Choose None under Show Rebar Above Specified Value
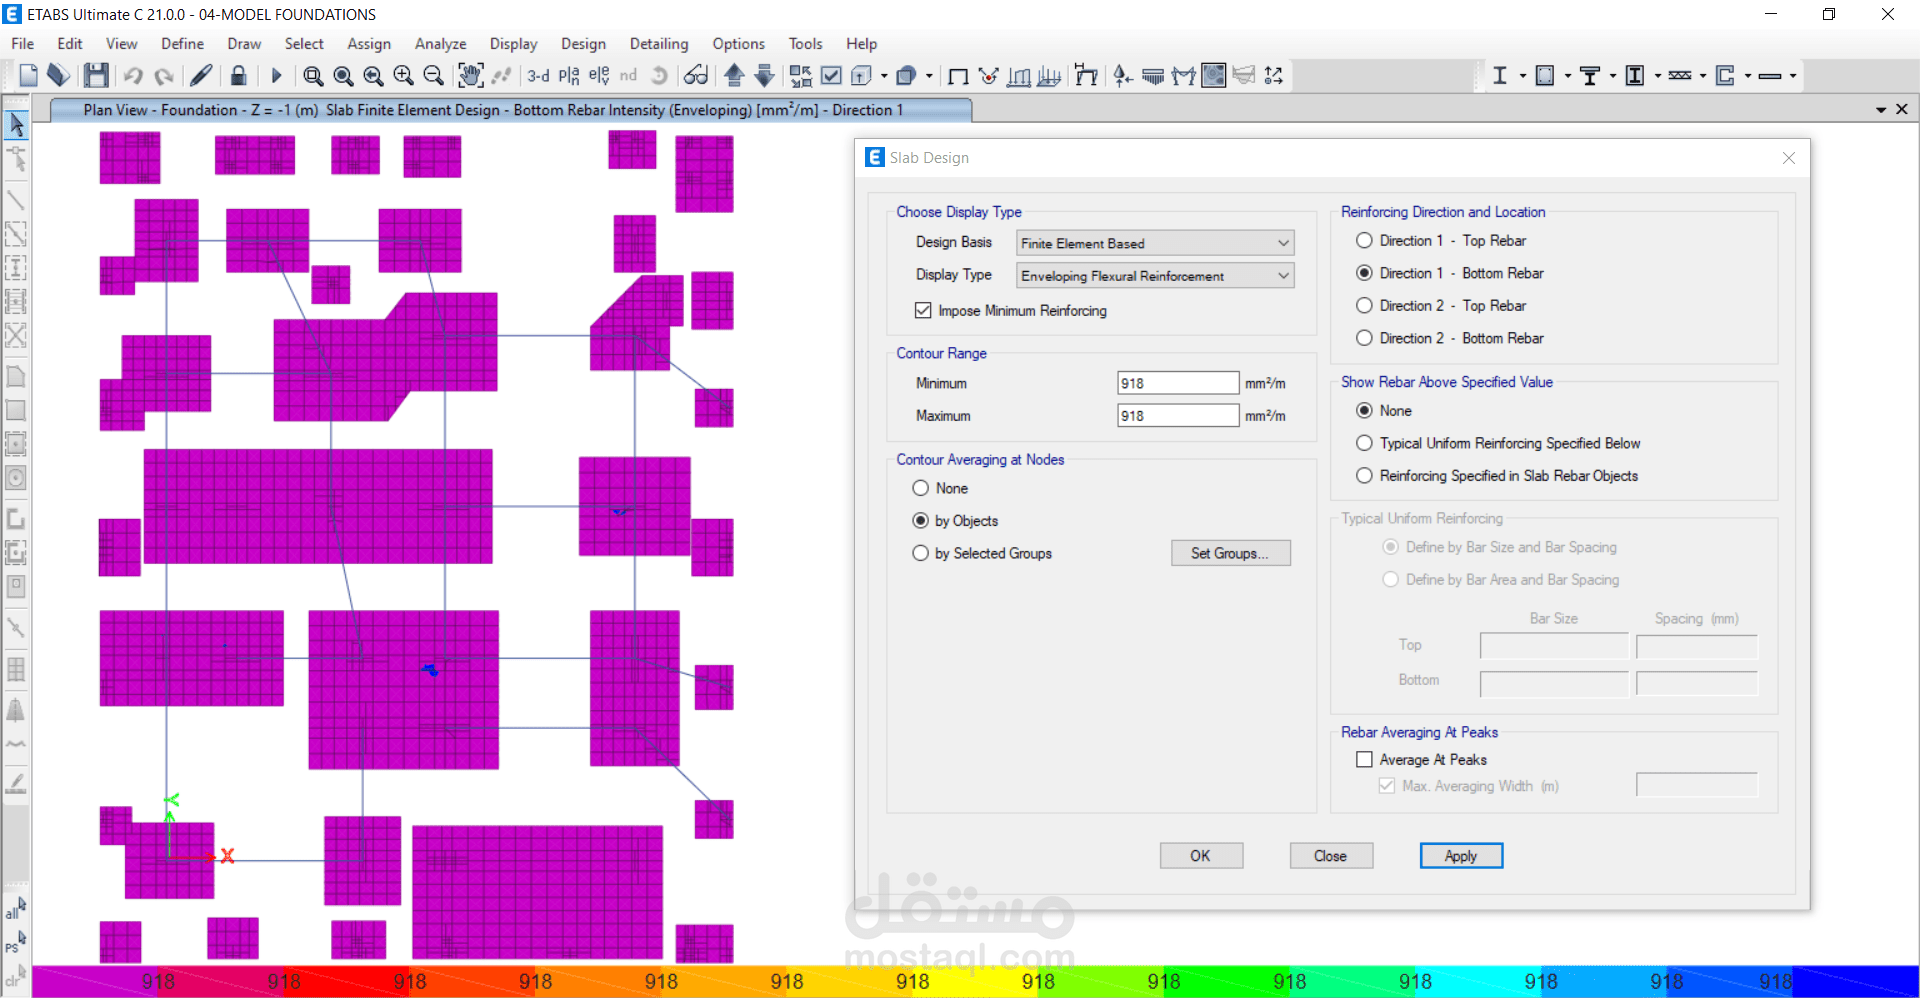This screenshot has width=1920, height=998. pos(1384,411)
